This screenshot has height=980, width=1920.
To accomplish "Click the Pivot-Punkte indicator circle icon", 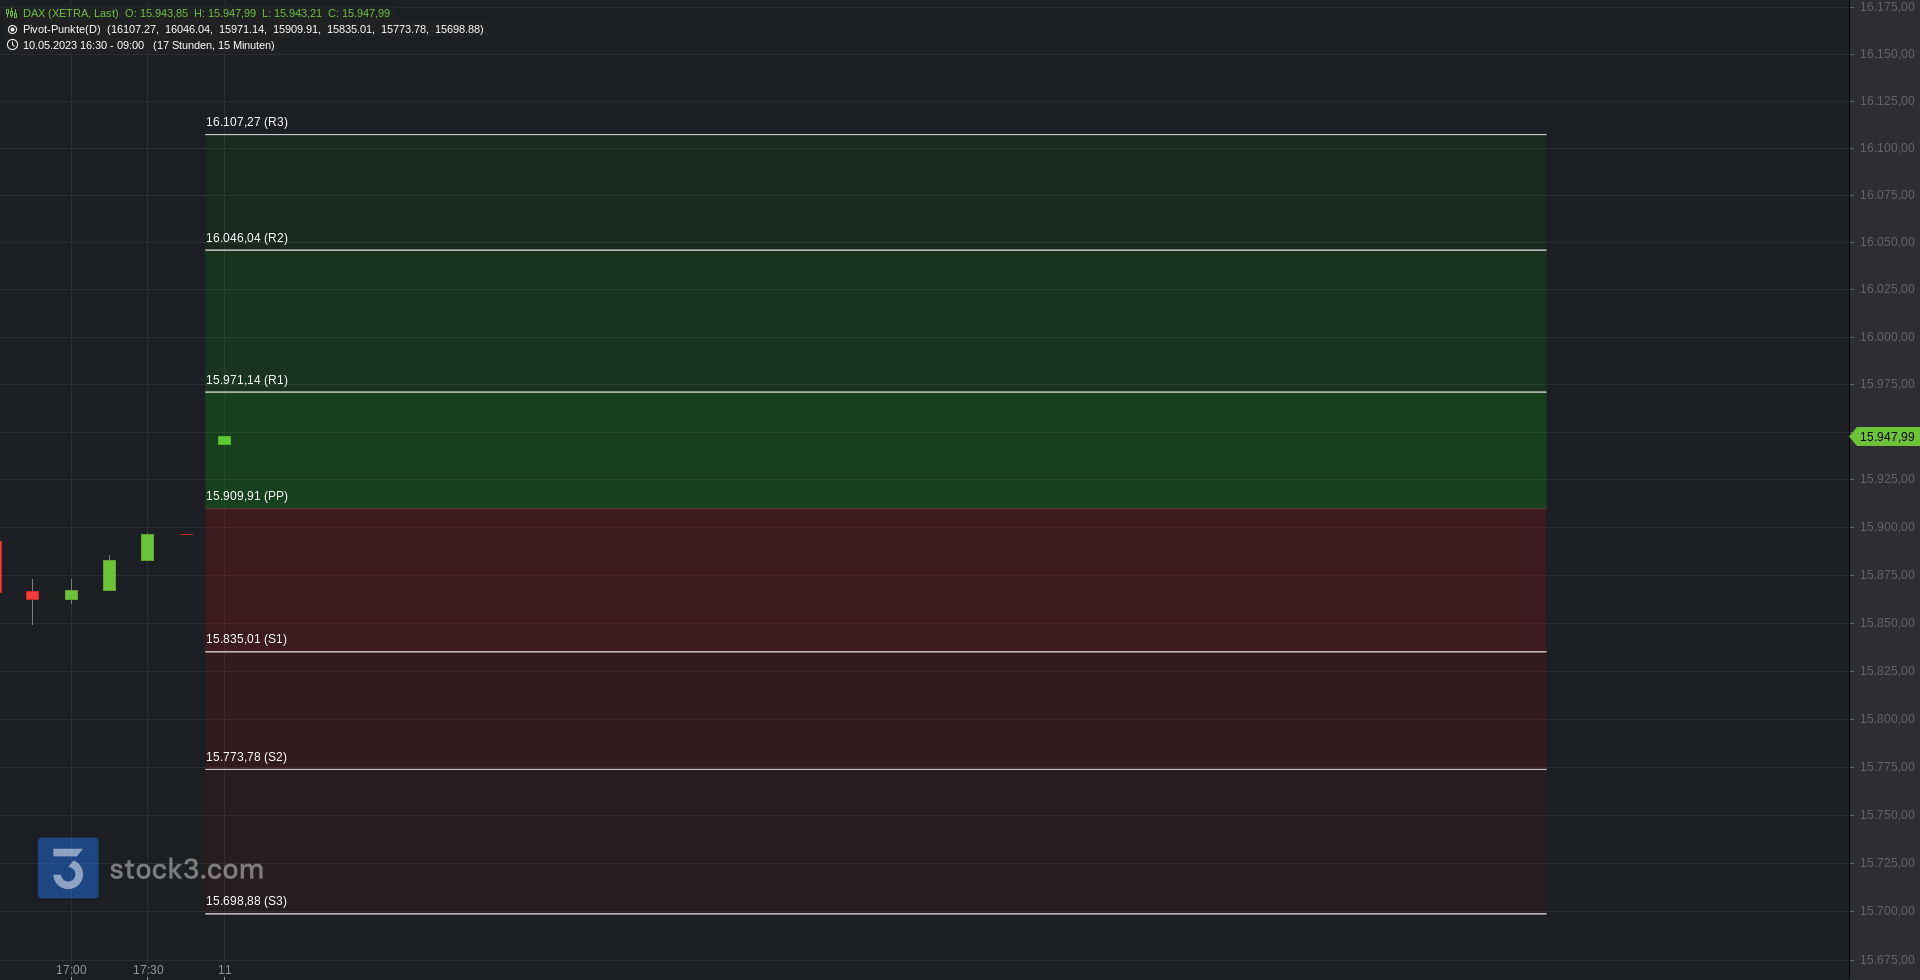I will pos(12,29).
